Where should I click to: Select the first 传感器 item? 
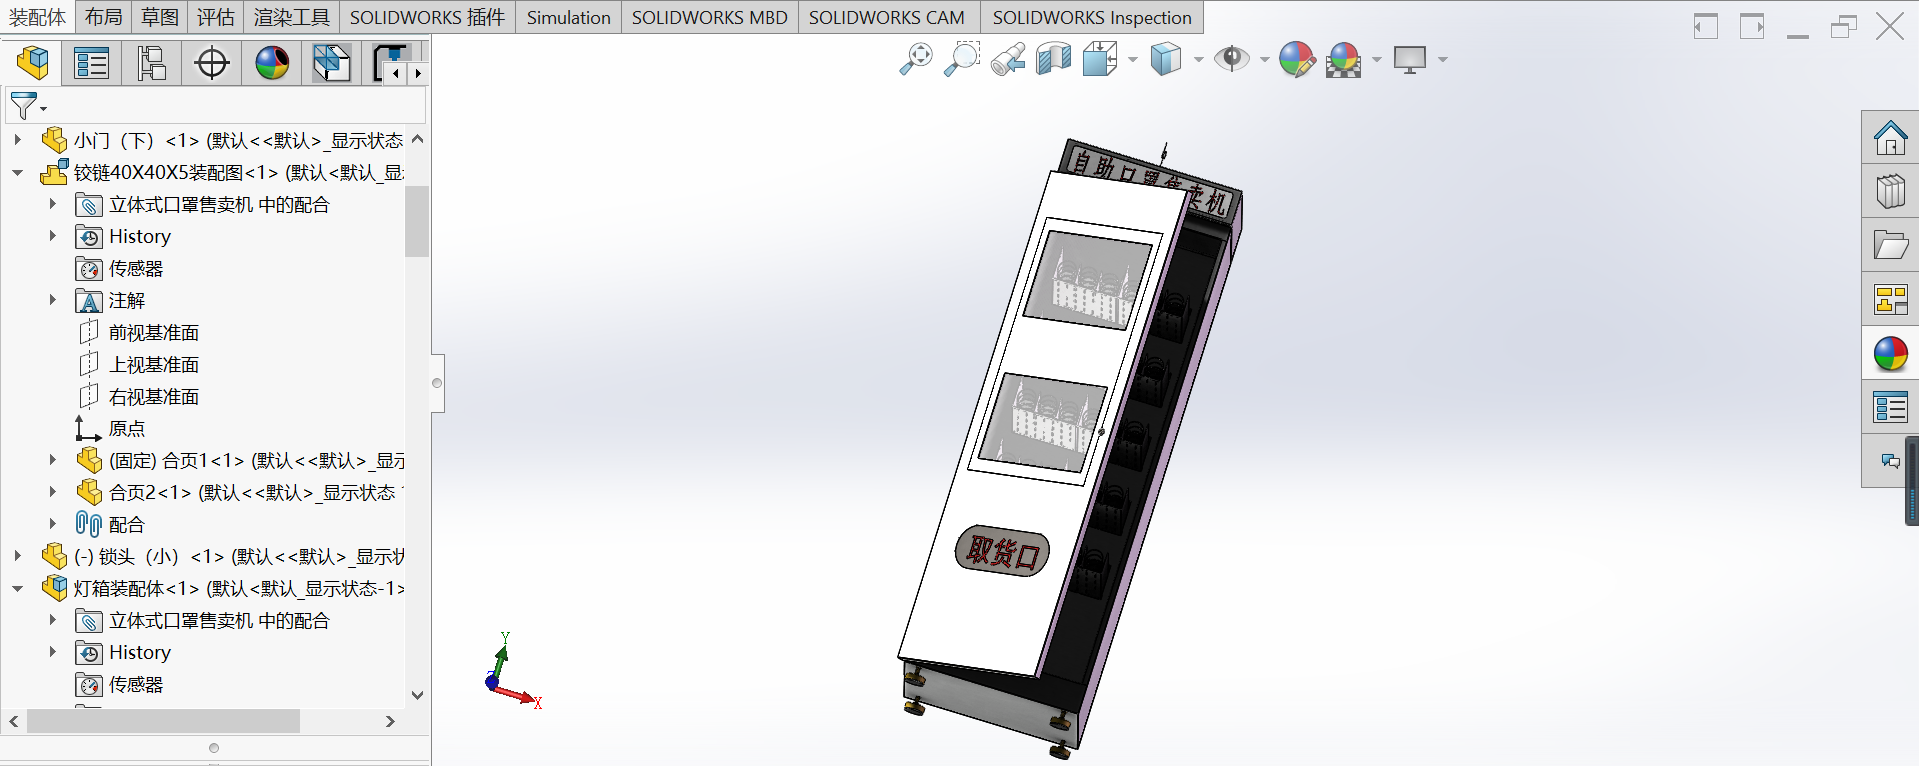pyautogui.click(x=136, y=268)
